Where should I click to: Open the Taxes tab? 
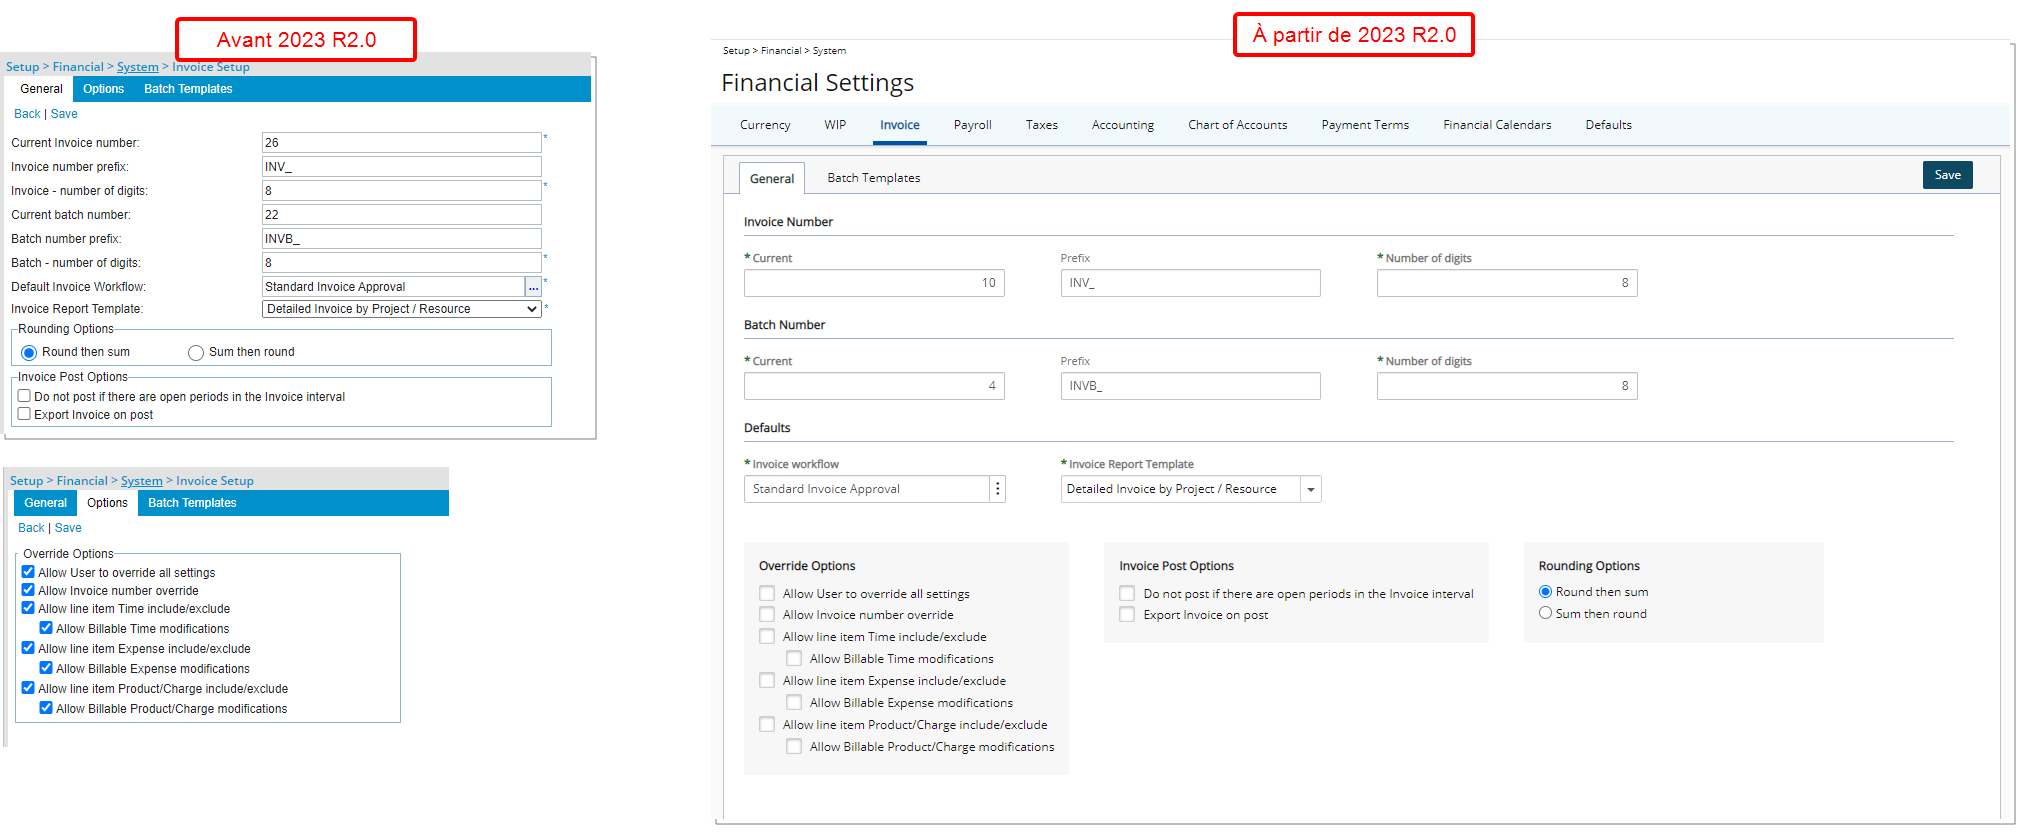[1041, 125]
